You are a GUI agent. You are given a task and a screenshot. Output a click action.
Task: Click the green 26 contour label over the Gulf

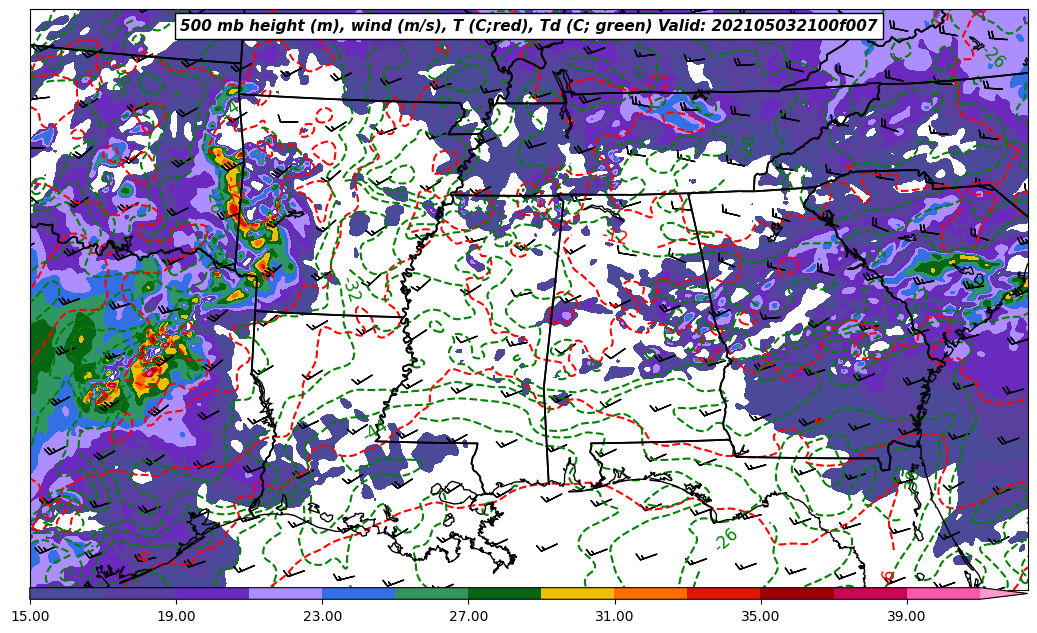pyautogui.click(x=727, y=539)
